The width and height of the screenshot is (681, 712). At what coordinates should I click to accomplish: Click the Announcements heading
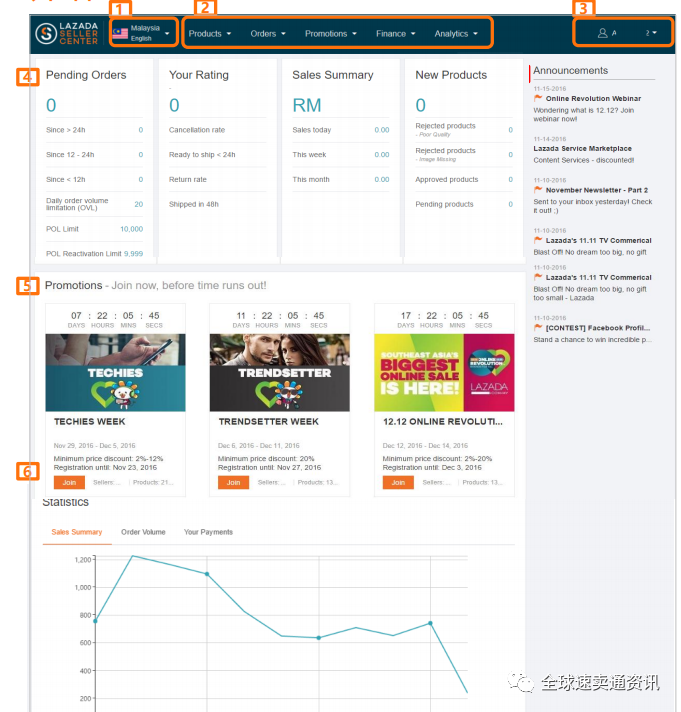coord(570,71)
